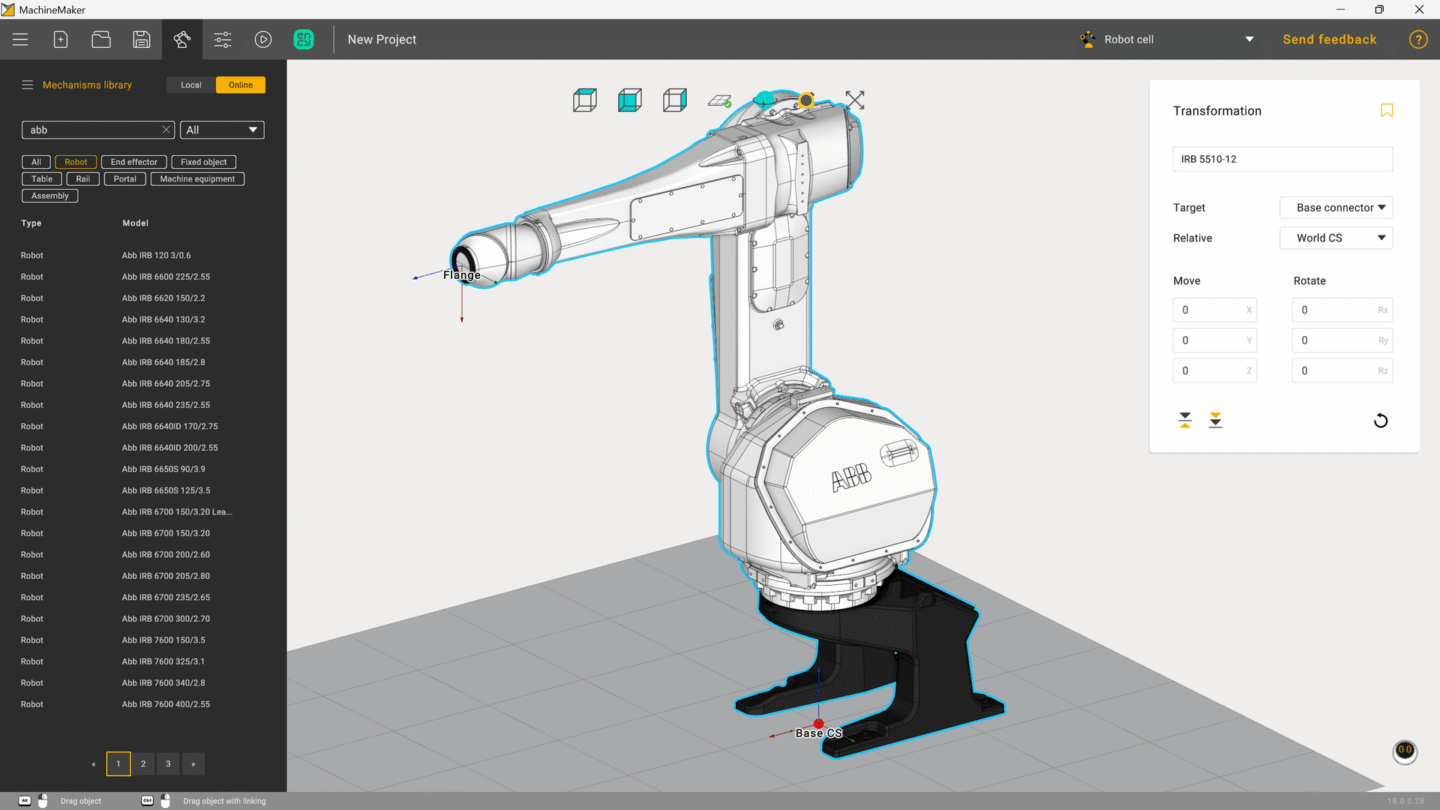Click the wireframe view cube icon

click(584, 100)
